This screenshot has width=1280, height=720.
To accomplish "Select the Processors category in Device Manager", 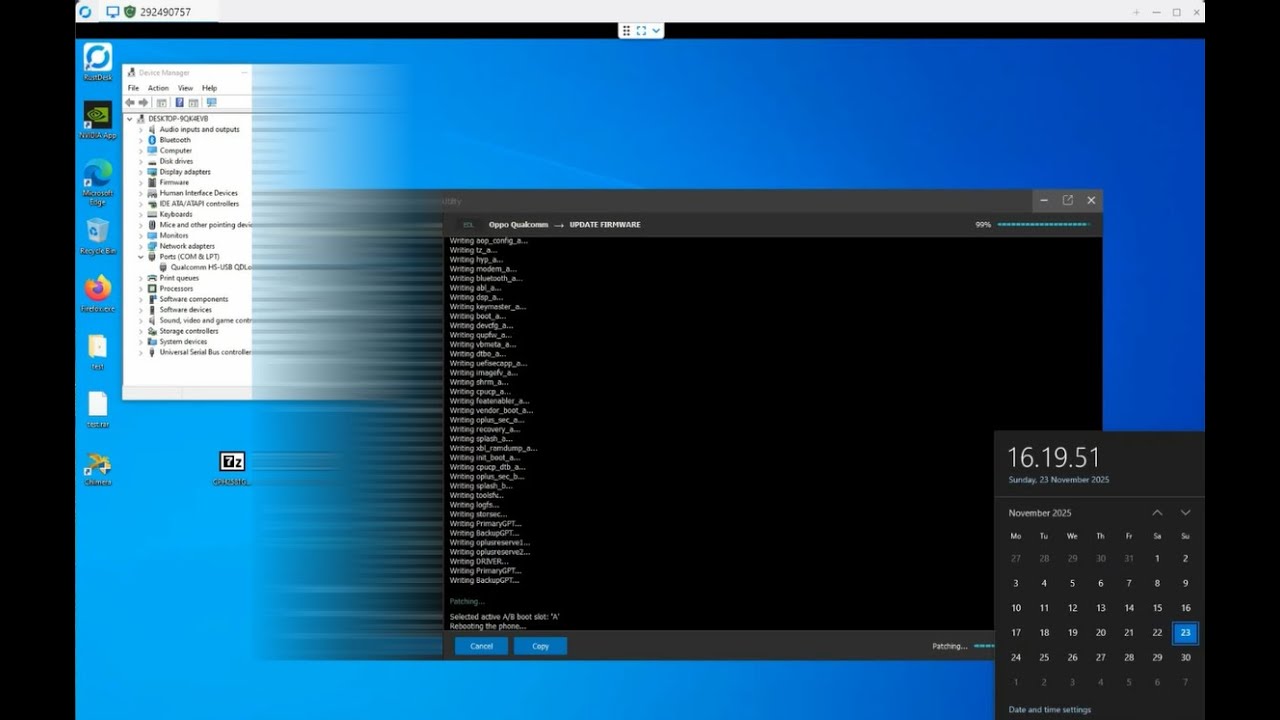I will click(x=176, y=288).
